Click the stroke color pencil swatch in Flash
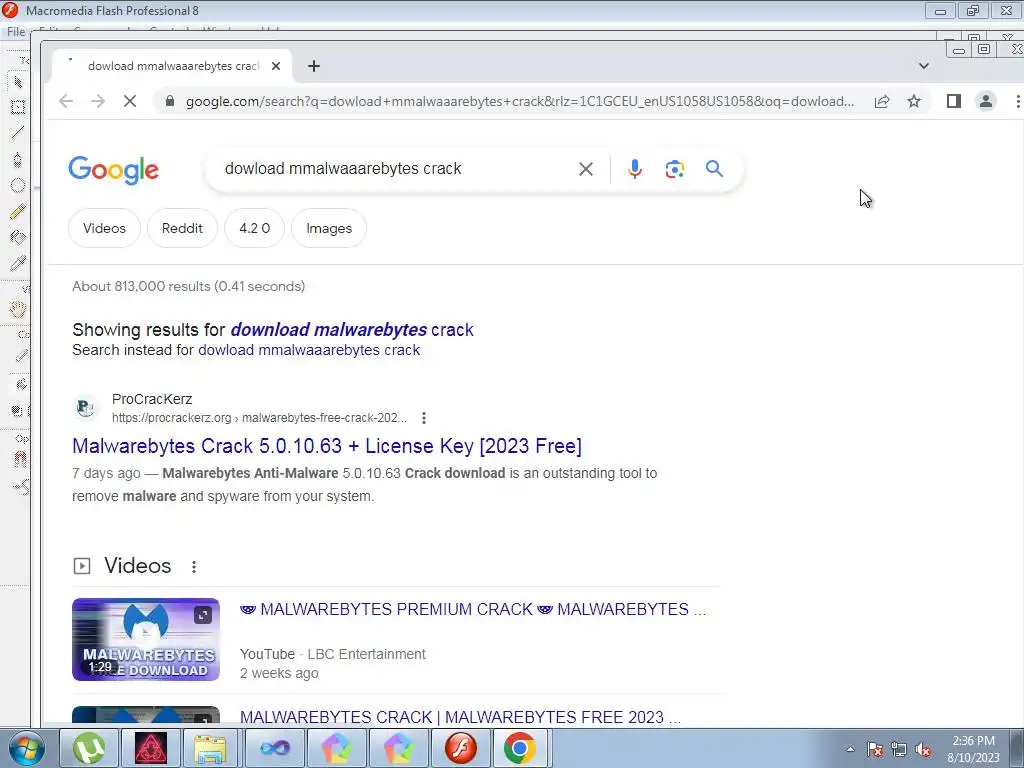The image size is (1024, 768). coord(21,356)
